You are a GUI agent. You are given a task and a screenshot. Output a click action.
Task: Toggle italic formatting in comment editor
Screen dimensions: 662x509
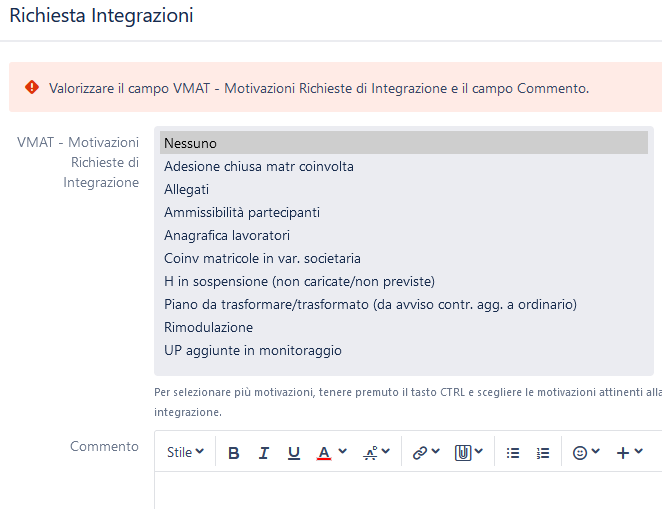[264, 453]
